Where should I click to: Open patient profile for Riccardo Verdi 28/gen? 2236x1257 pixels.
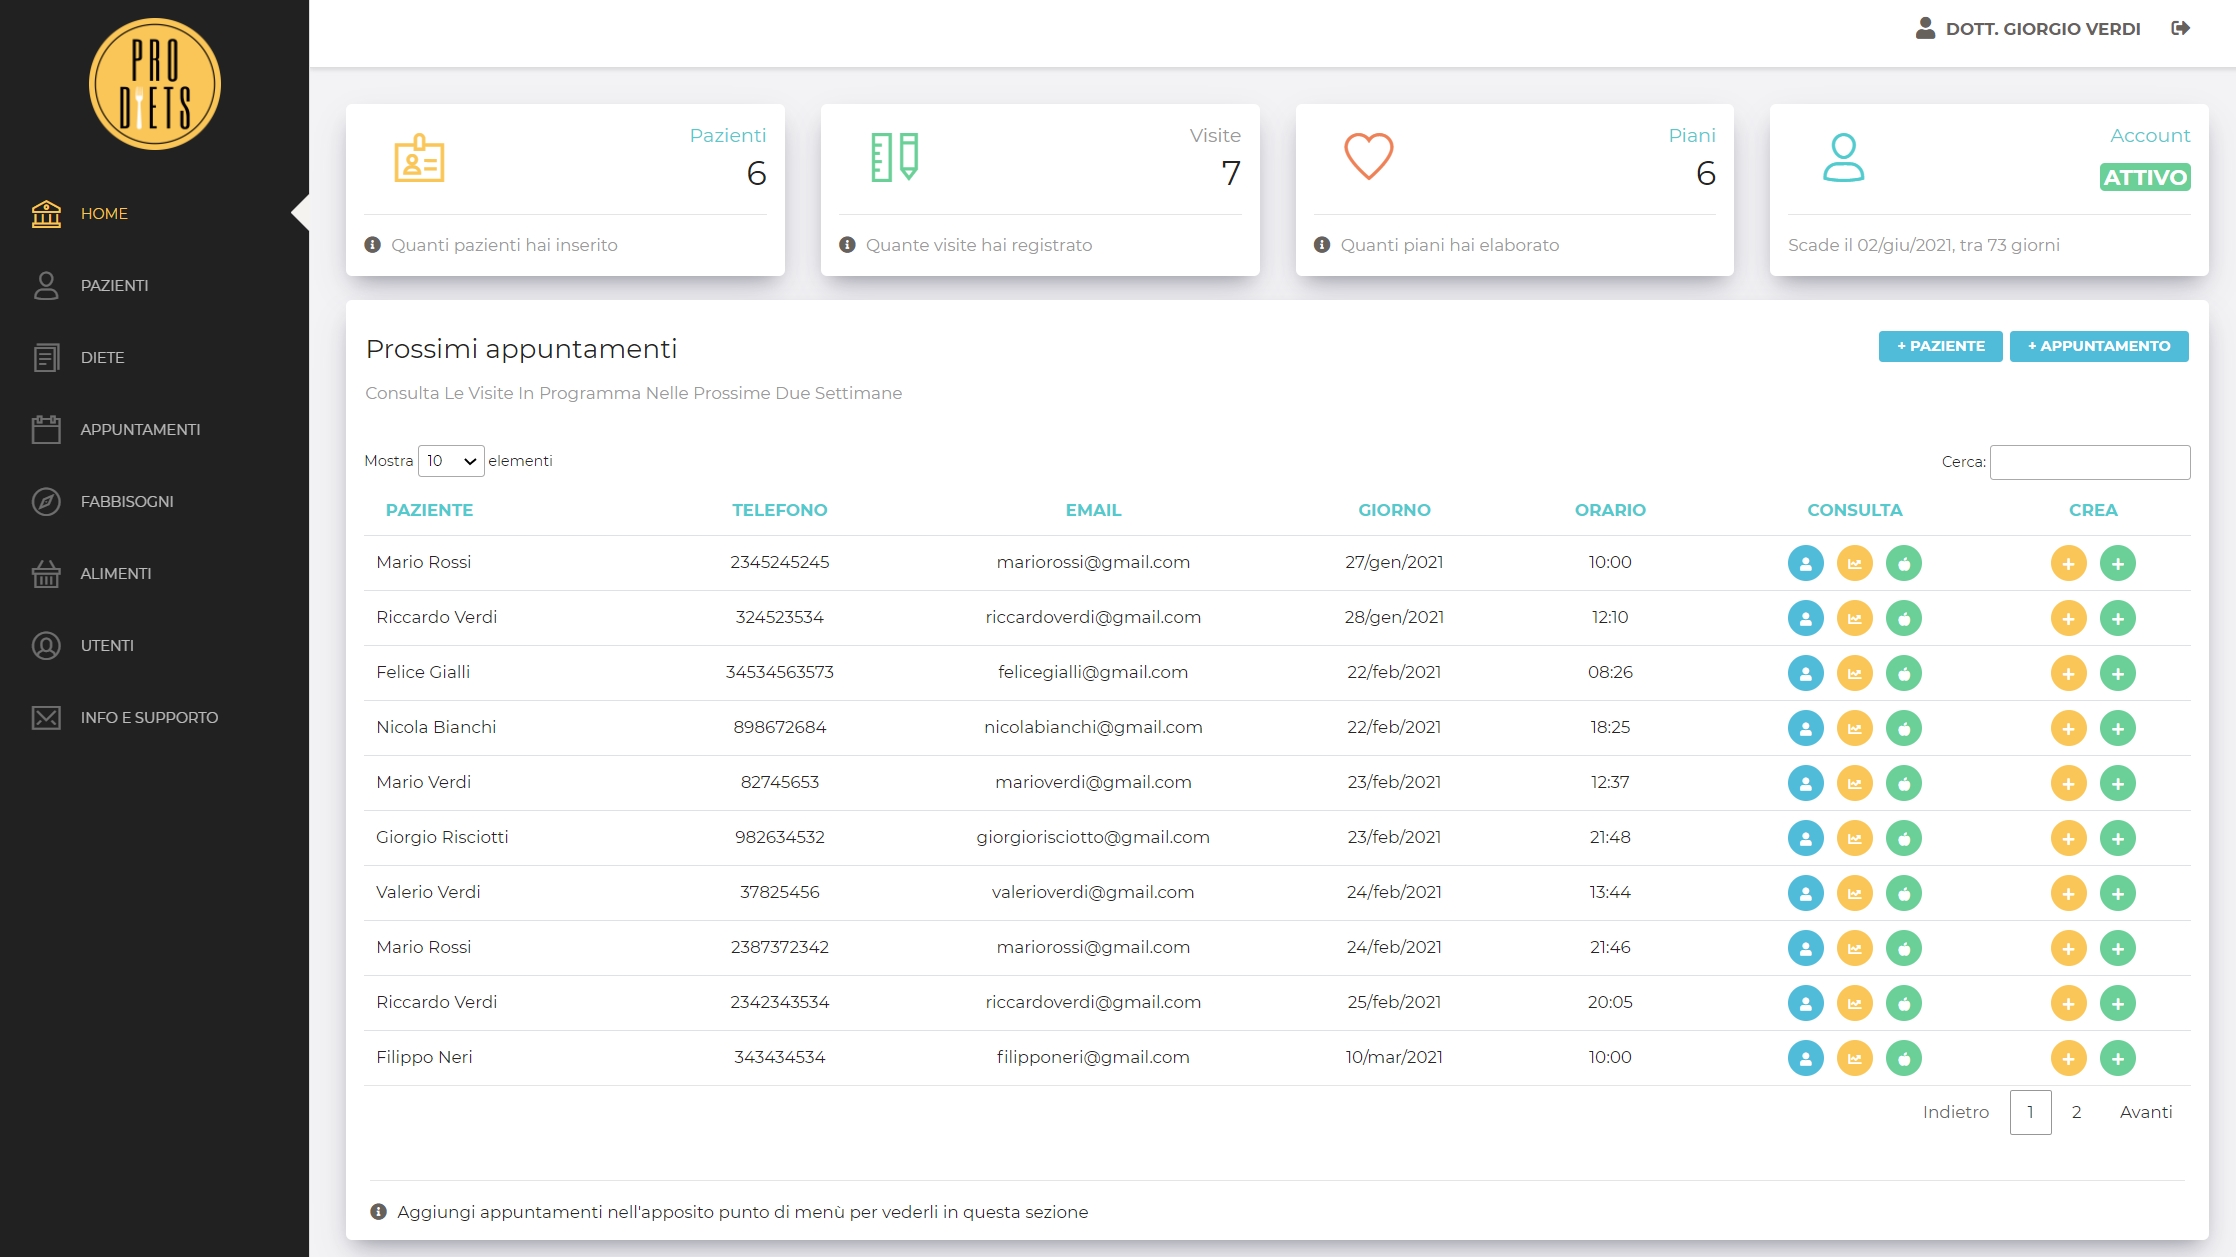tap(1805, 618)
